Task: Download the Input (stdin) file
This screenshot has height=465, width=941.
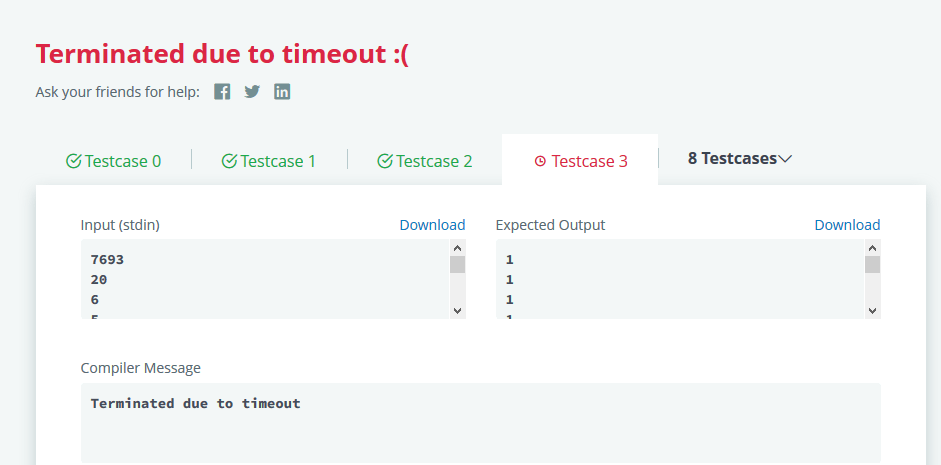Action: point(432,225)
